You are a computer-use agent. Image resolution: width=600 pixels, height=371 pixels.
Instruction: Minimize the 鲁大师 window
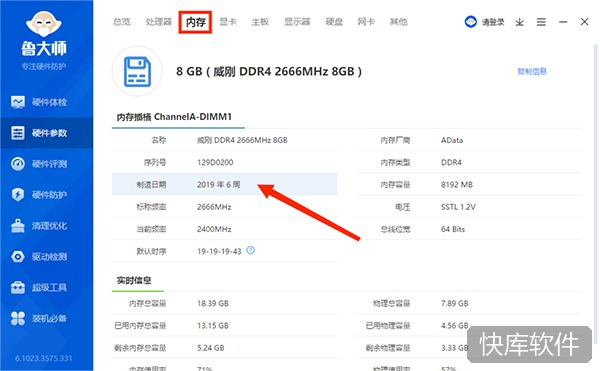[563, 22]
